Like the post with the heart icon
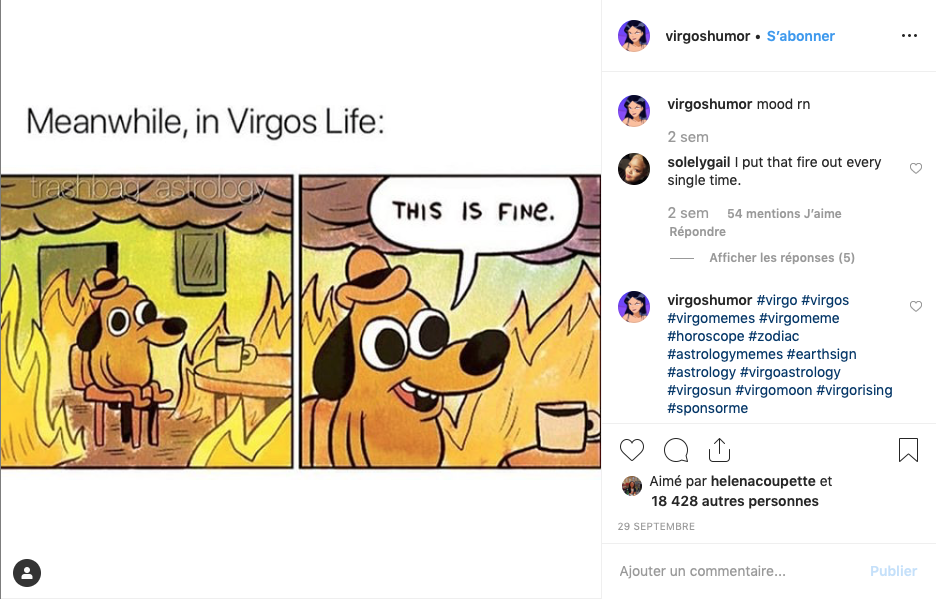 point(632,450)
